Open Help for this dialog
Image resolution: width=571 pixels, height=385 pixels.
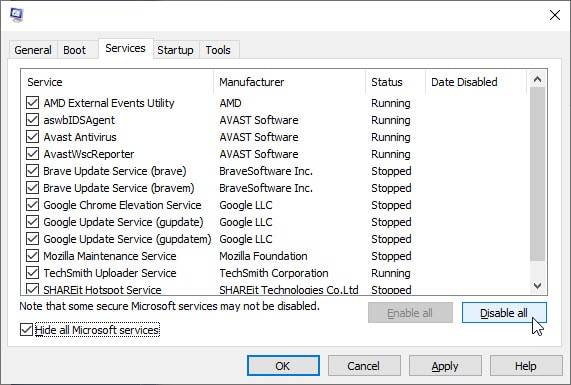526,366
